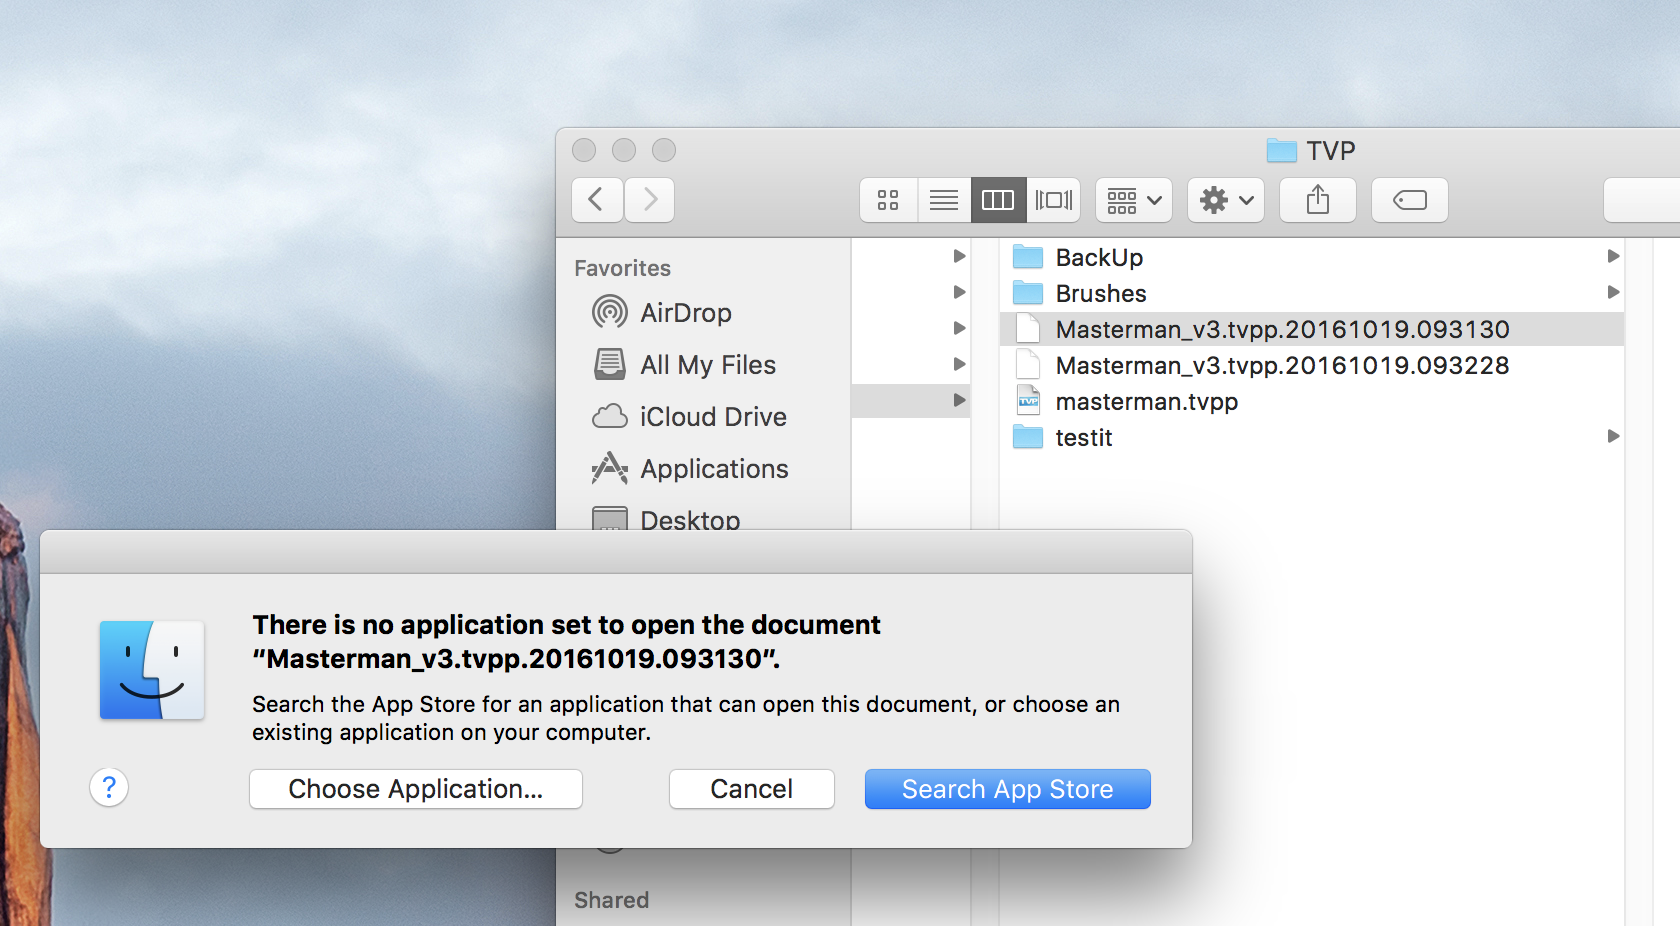Open Desktop in the sidebar
This screenshot has height=926, width=1680.
[666, 518]
